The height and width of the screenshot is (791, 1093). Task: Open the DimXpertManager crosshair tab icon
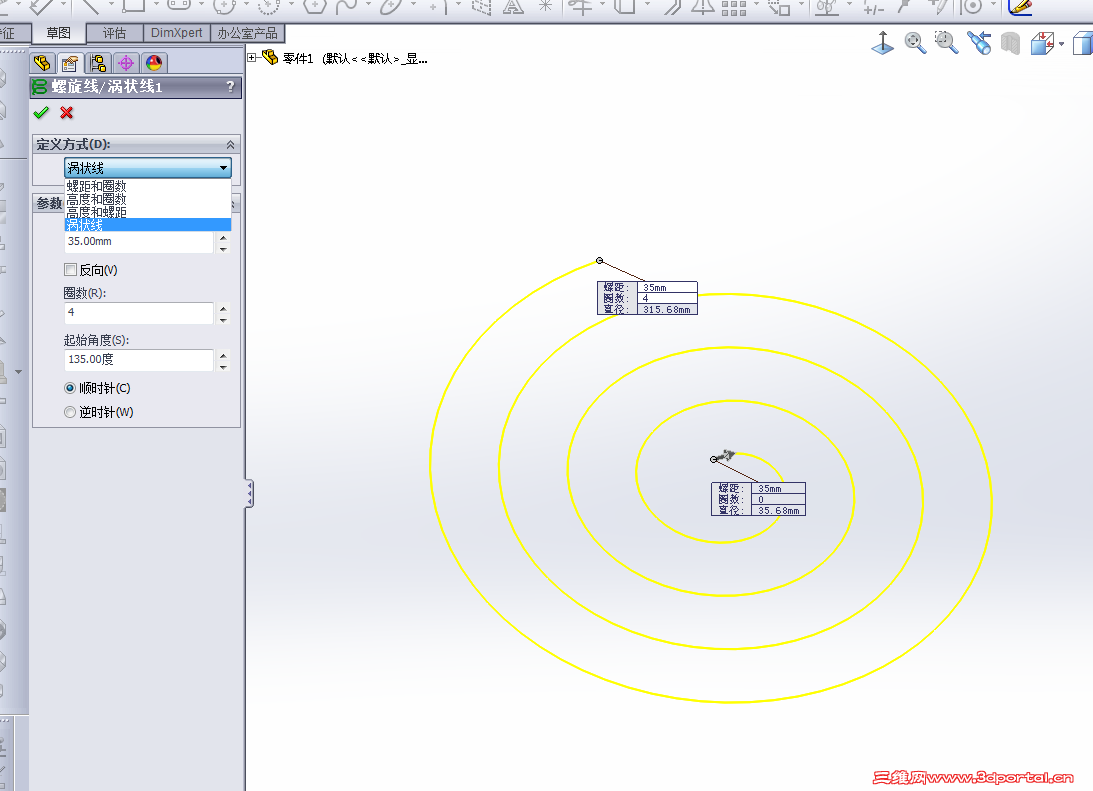point(126,63)
